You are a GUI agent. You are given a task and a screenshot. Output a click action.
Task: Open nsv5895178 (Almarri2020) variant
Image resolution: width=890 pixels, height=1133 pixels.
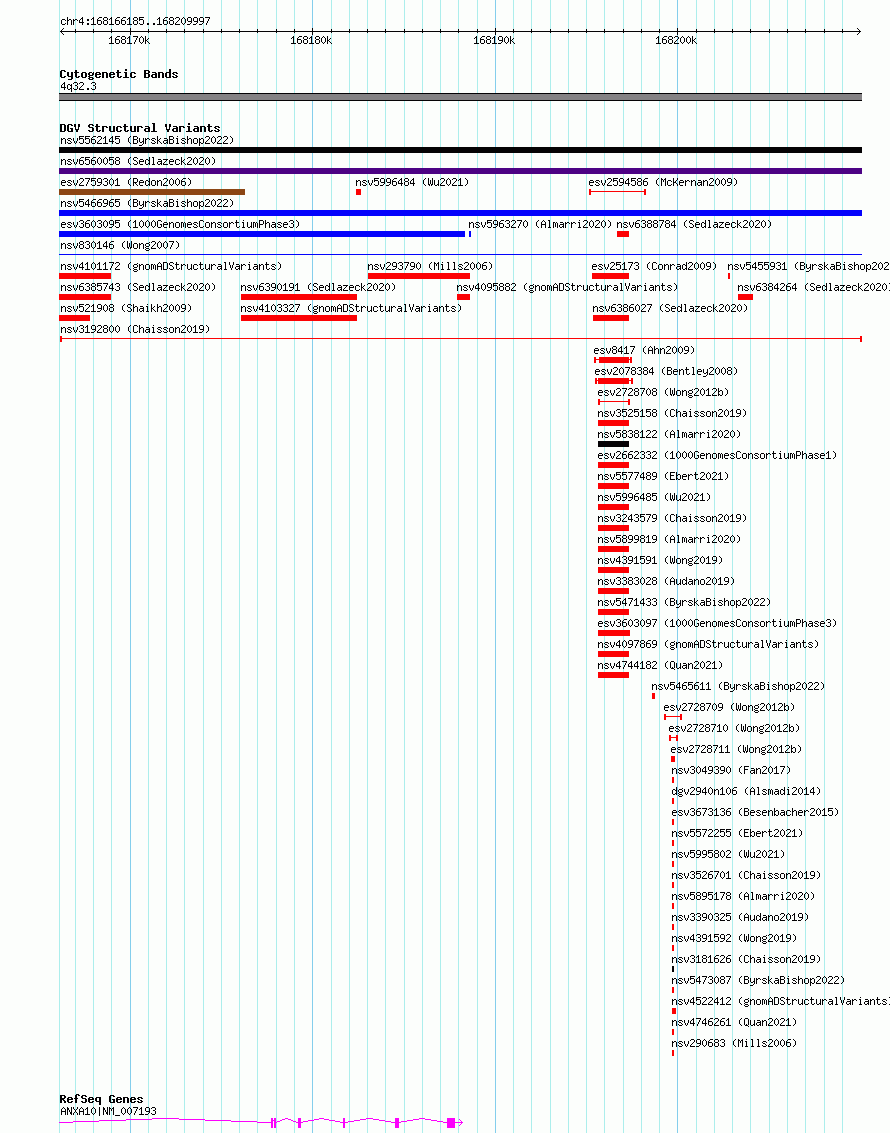[x=743, y=895]
